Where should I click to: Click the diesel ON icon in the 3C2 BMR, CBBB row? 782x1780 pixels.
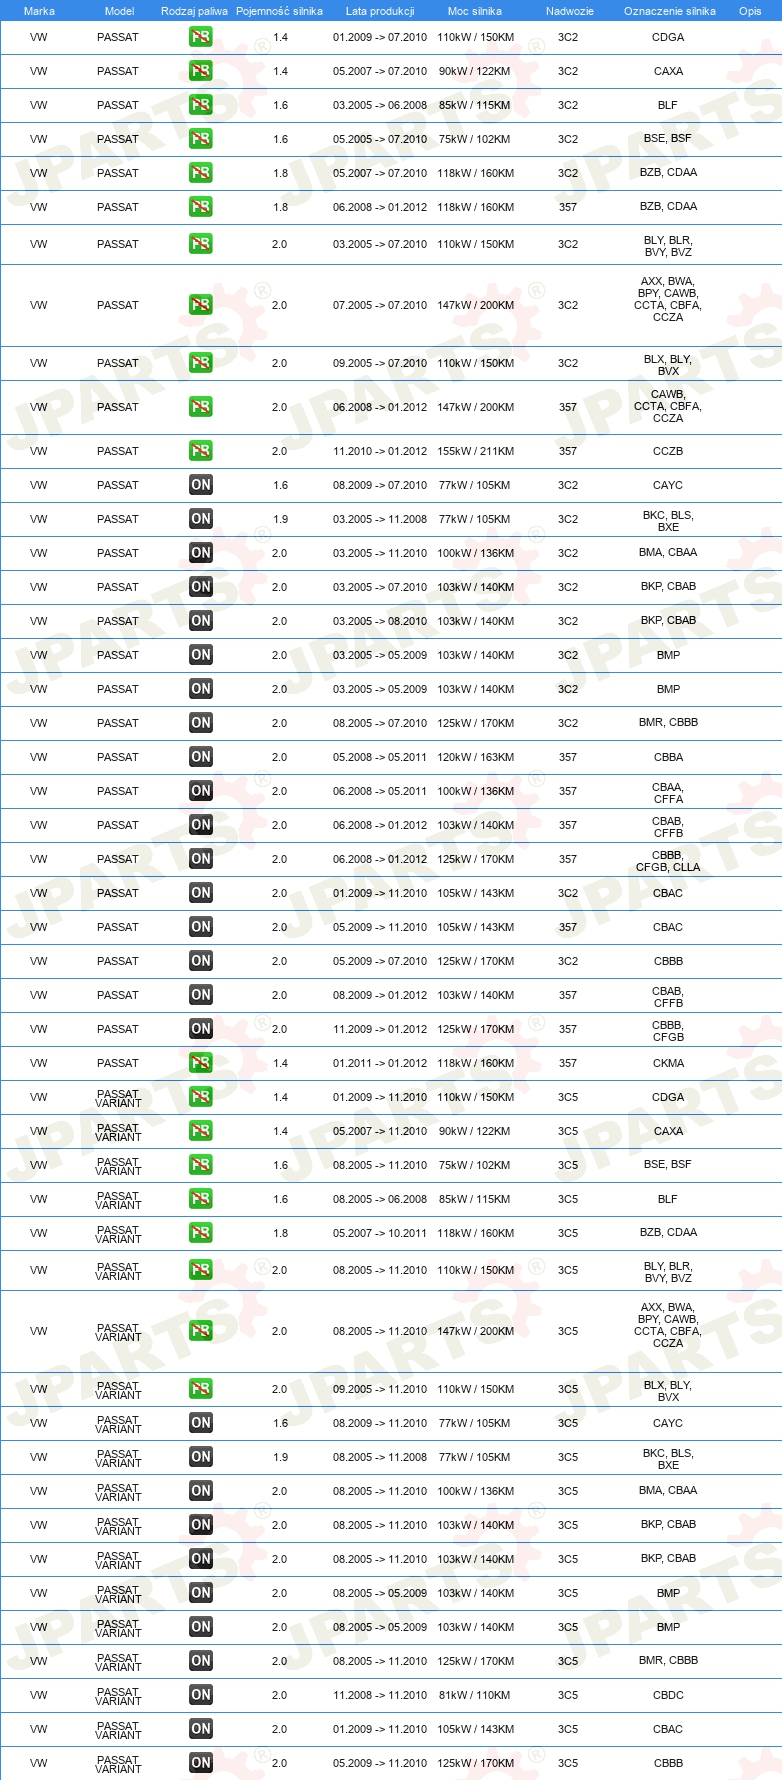(x=201, y=723)
